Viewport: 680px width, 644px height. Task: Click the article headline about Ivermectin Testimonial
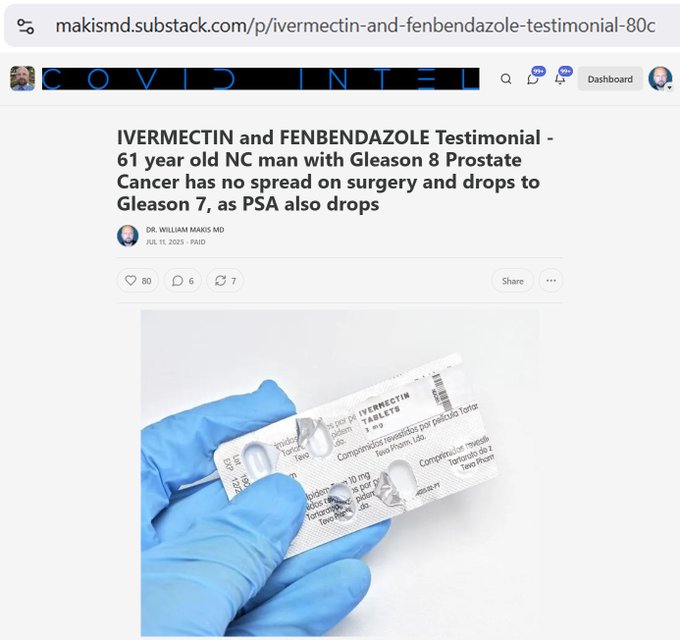tap(334, 170)
